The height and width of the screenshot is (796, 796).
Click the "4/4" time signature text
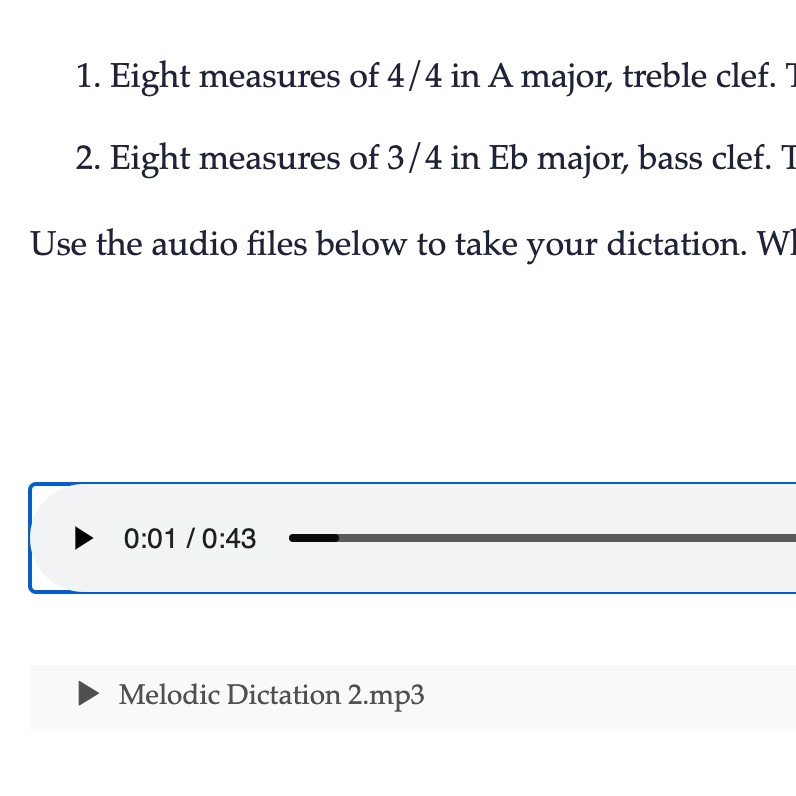(x=414, y=76)
